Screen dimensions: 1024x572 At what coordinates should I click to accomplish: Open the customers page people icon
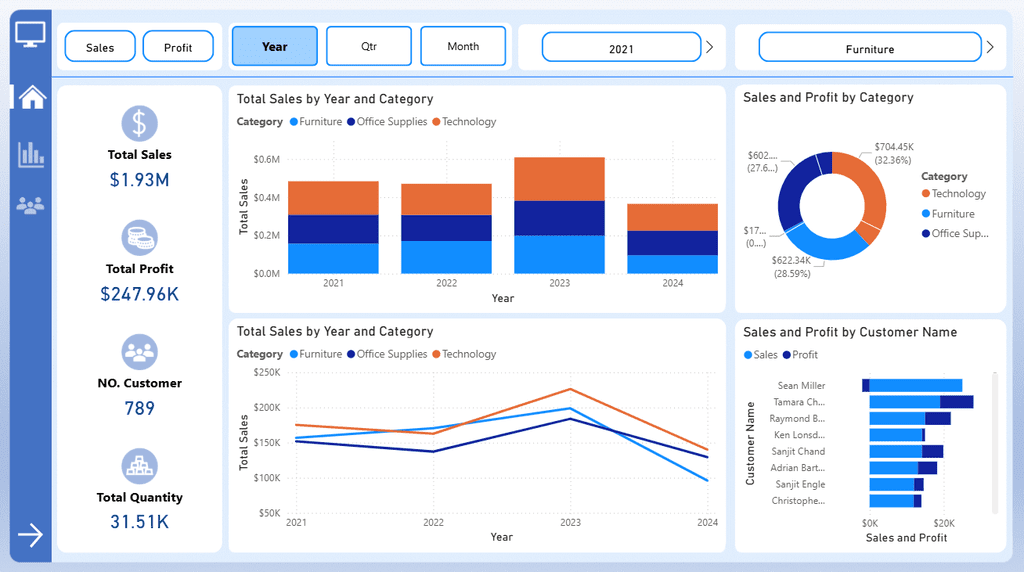tap(31, 206)
